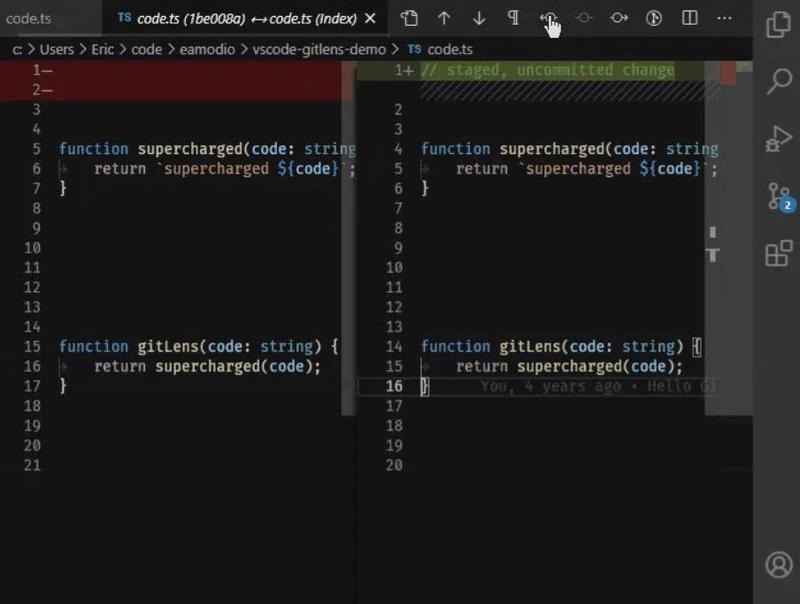
Task: Open Run and Debug view
Action: click(x=779, y=138)
